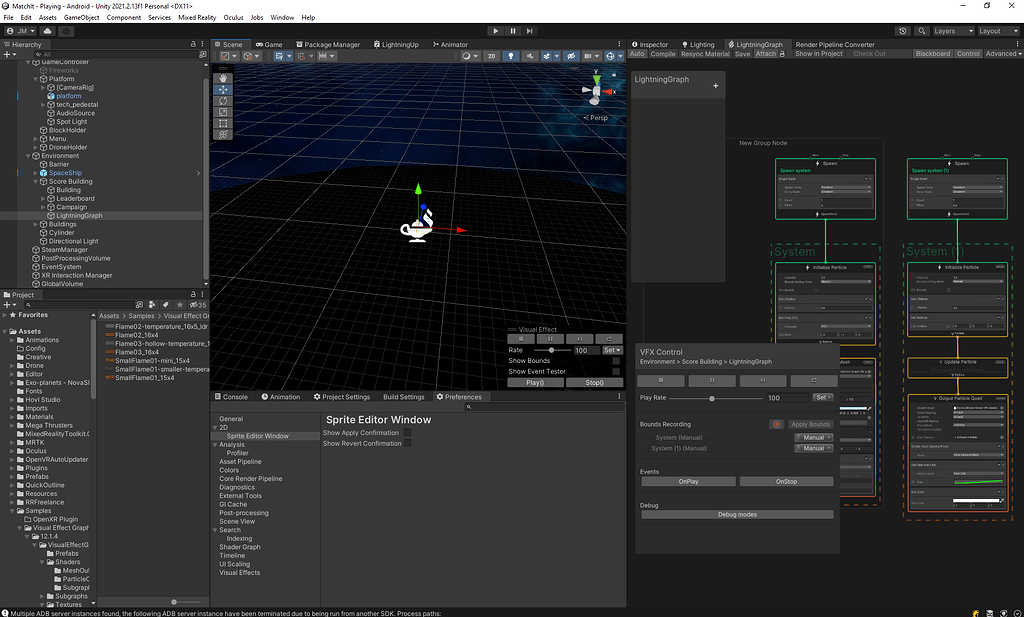Click the OnPlay event button in VFX Control
1024x617 pixels.
[688, 481]
